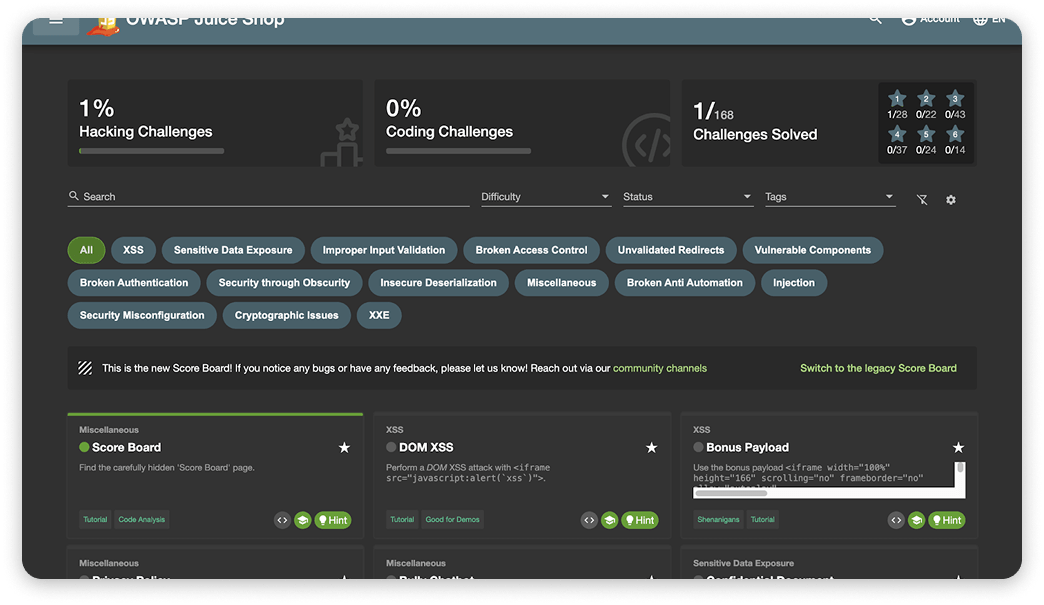The height and width of the screenshot is (605, 1044).
Task: Open coding challenge for Score Board
Action: tap(282, 520)
